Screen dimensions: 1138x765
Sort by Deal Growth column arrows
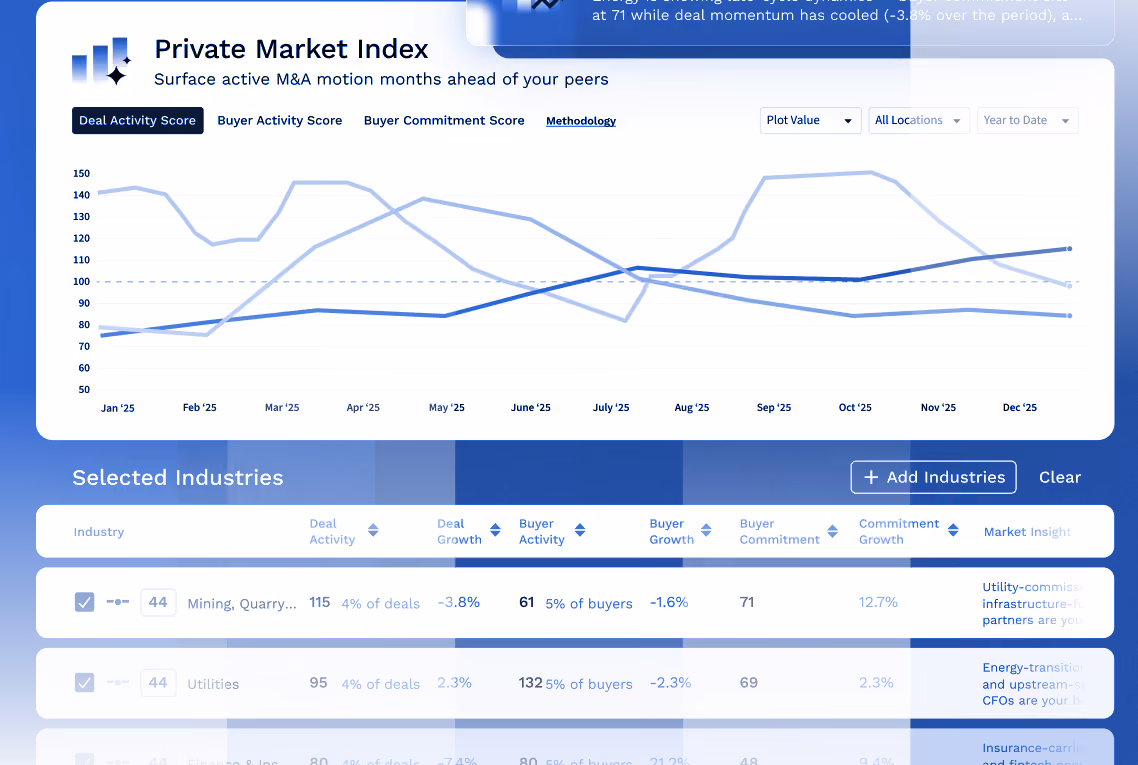495,531
